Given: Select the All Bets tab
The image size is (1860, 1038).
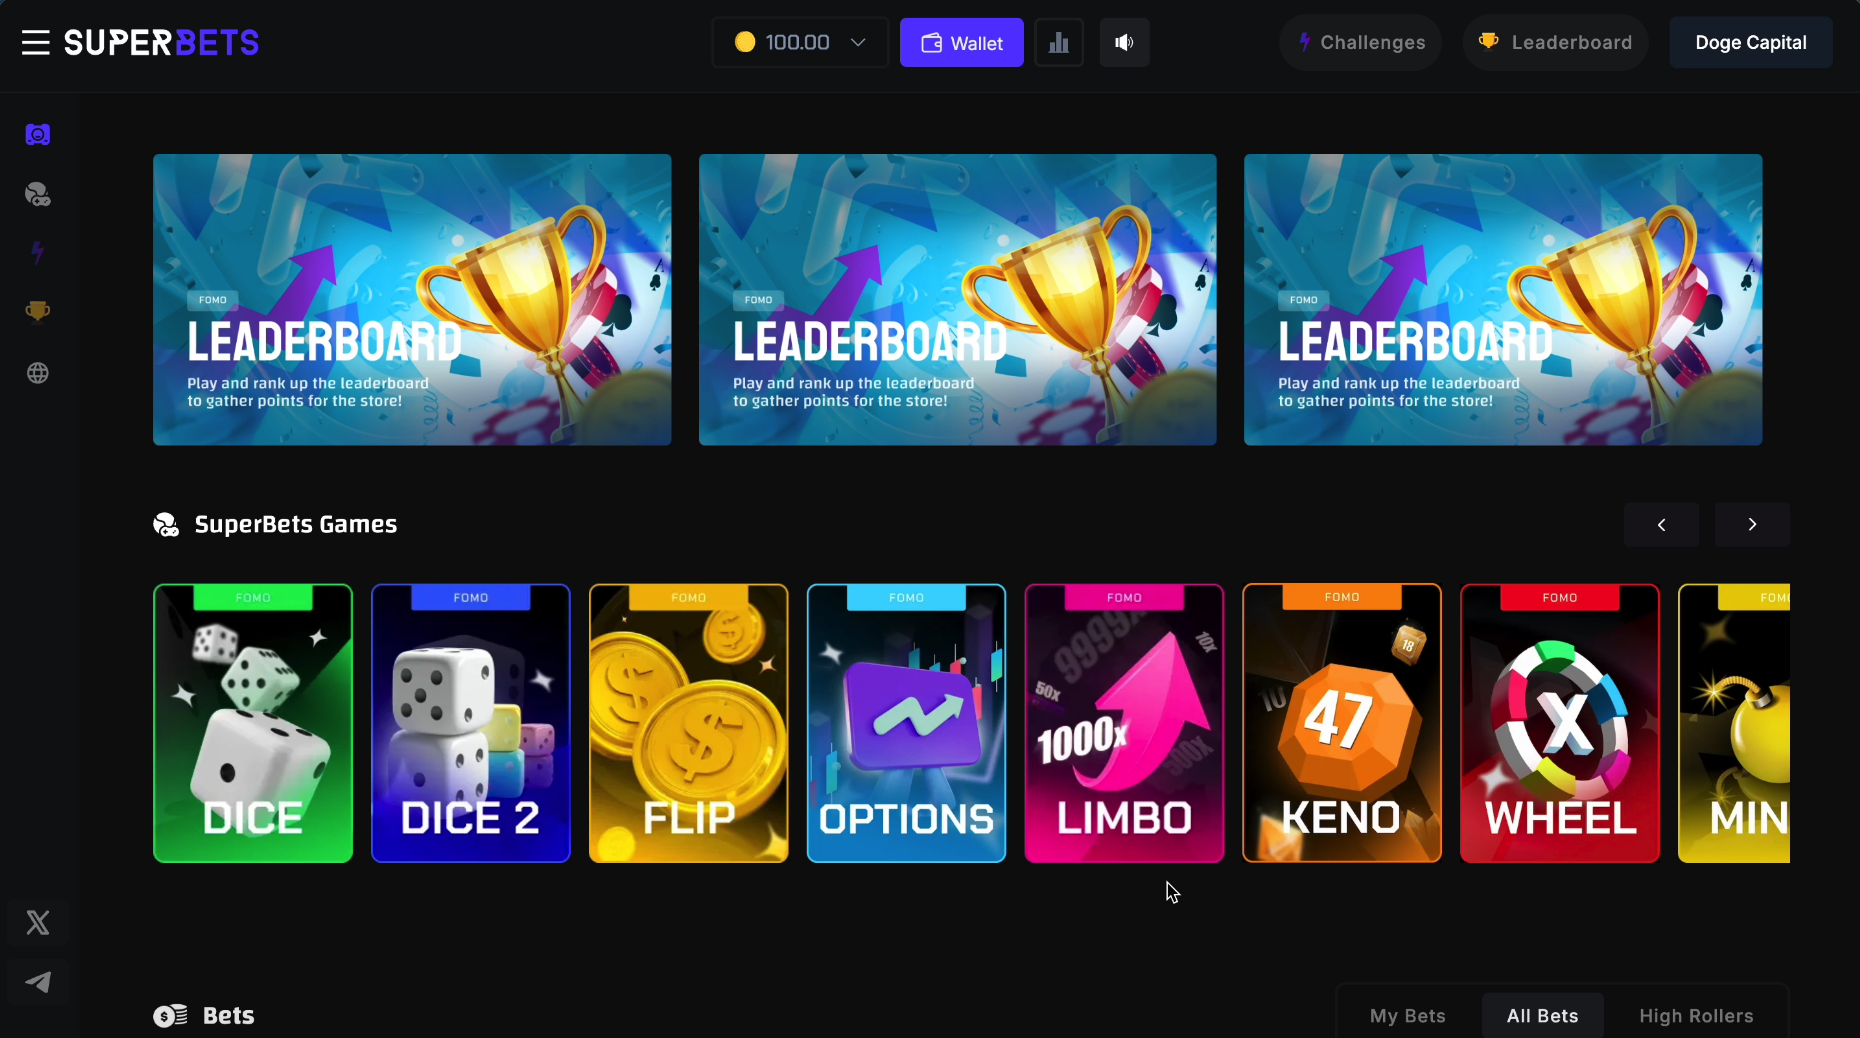Looking at the screenshot, I should (1543, 1016).
